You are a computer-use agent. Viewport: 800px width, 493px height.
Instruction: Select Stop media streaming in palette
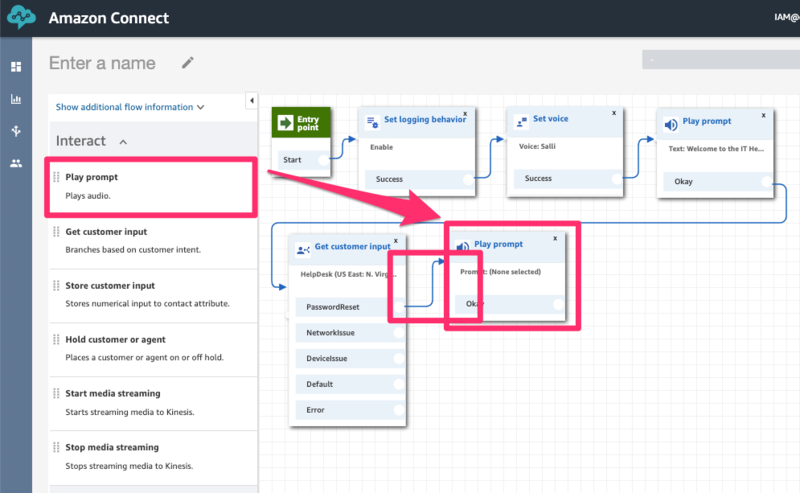[x=153, y=456]
